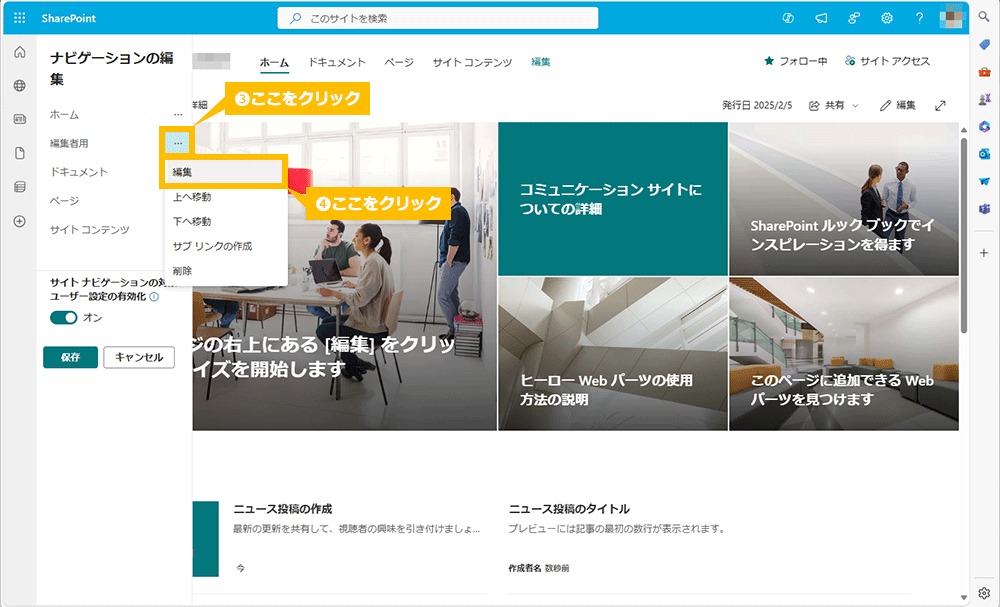Open the user profile avatar
This screenshot has height=607, width=1000.
(x=950, y=17)
